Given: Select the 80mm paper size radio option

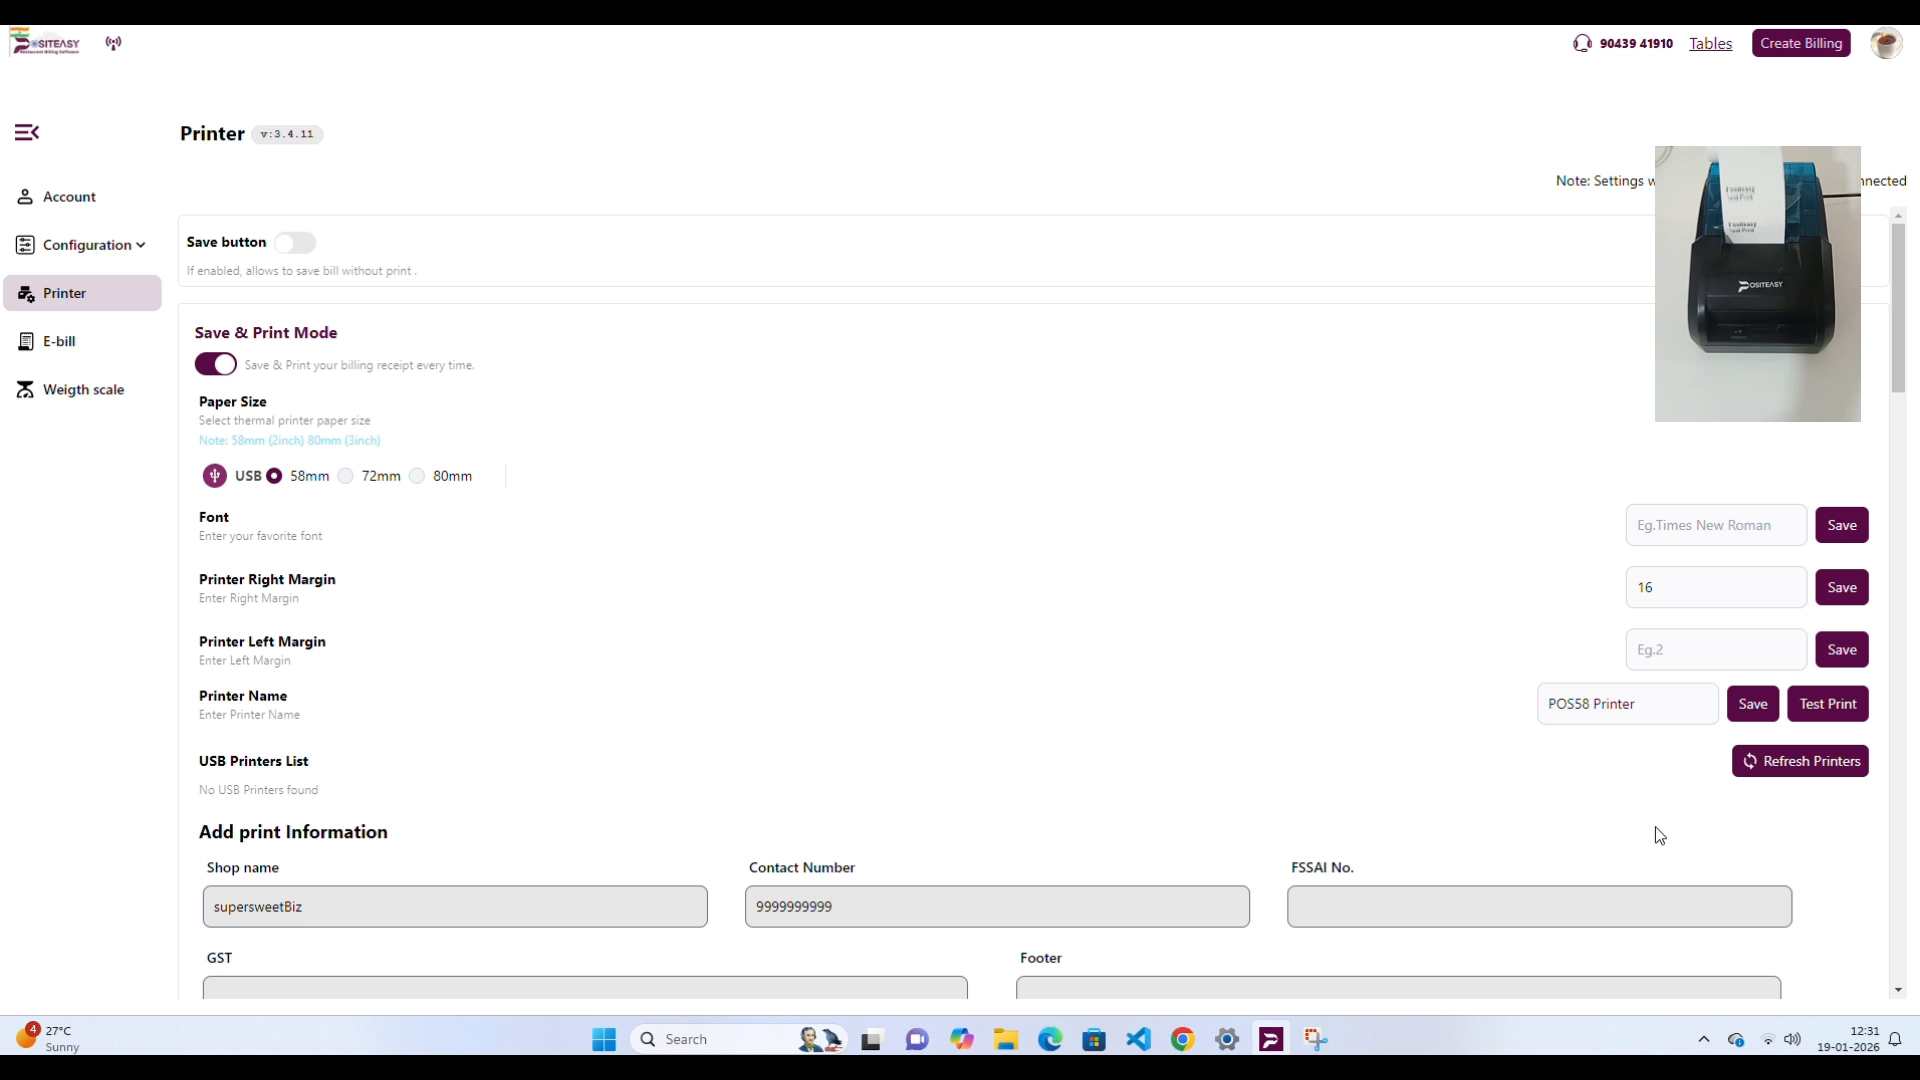Looking at the screenshot, I should click(x=418, y=477).
